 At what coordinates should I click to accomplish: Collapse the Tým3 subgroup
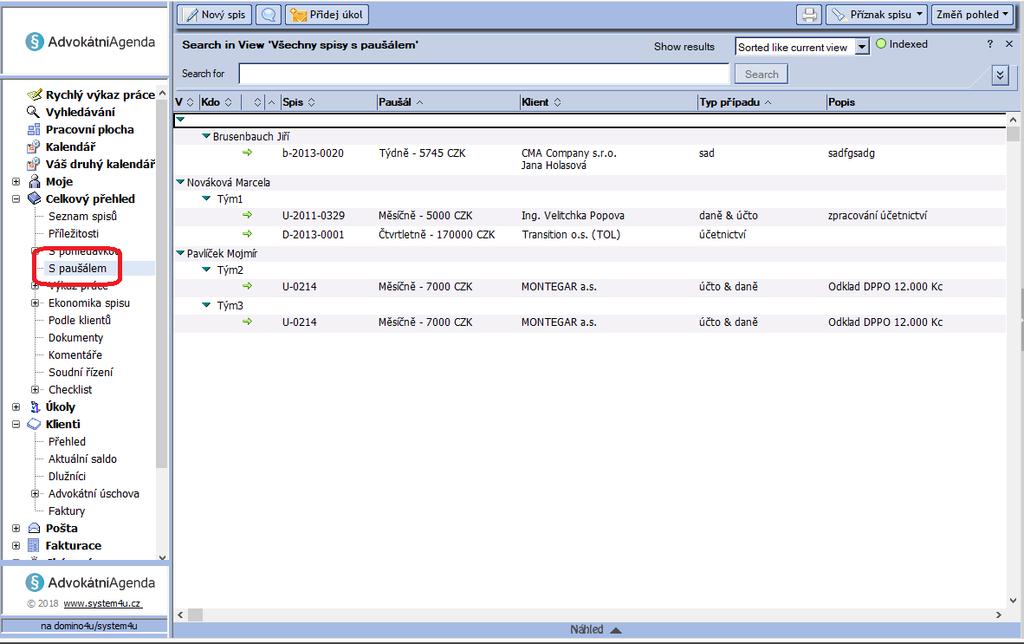click(206, 304)
